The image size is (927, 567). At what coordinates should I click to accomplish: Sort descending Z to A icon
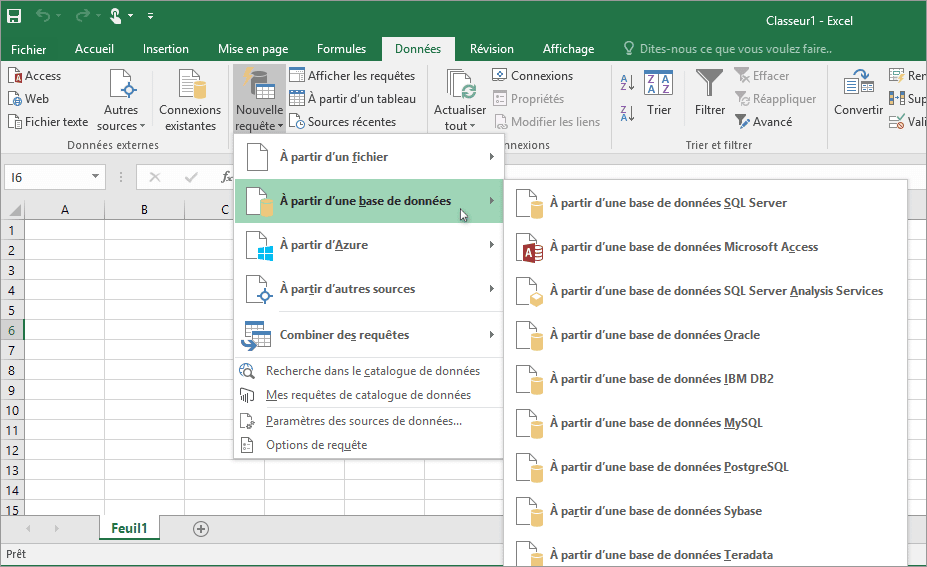627,112
